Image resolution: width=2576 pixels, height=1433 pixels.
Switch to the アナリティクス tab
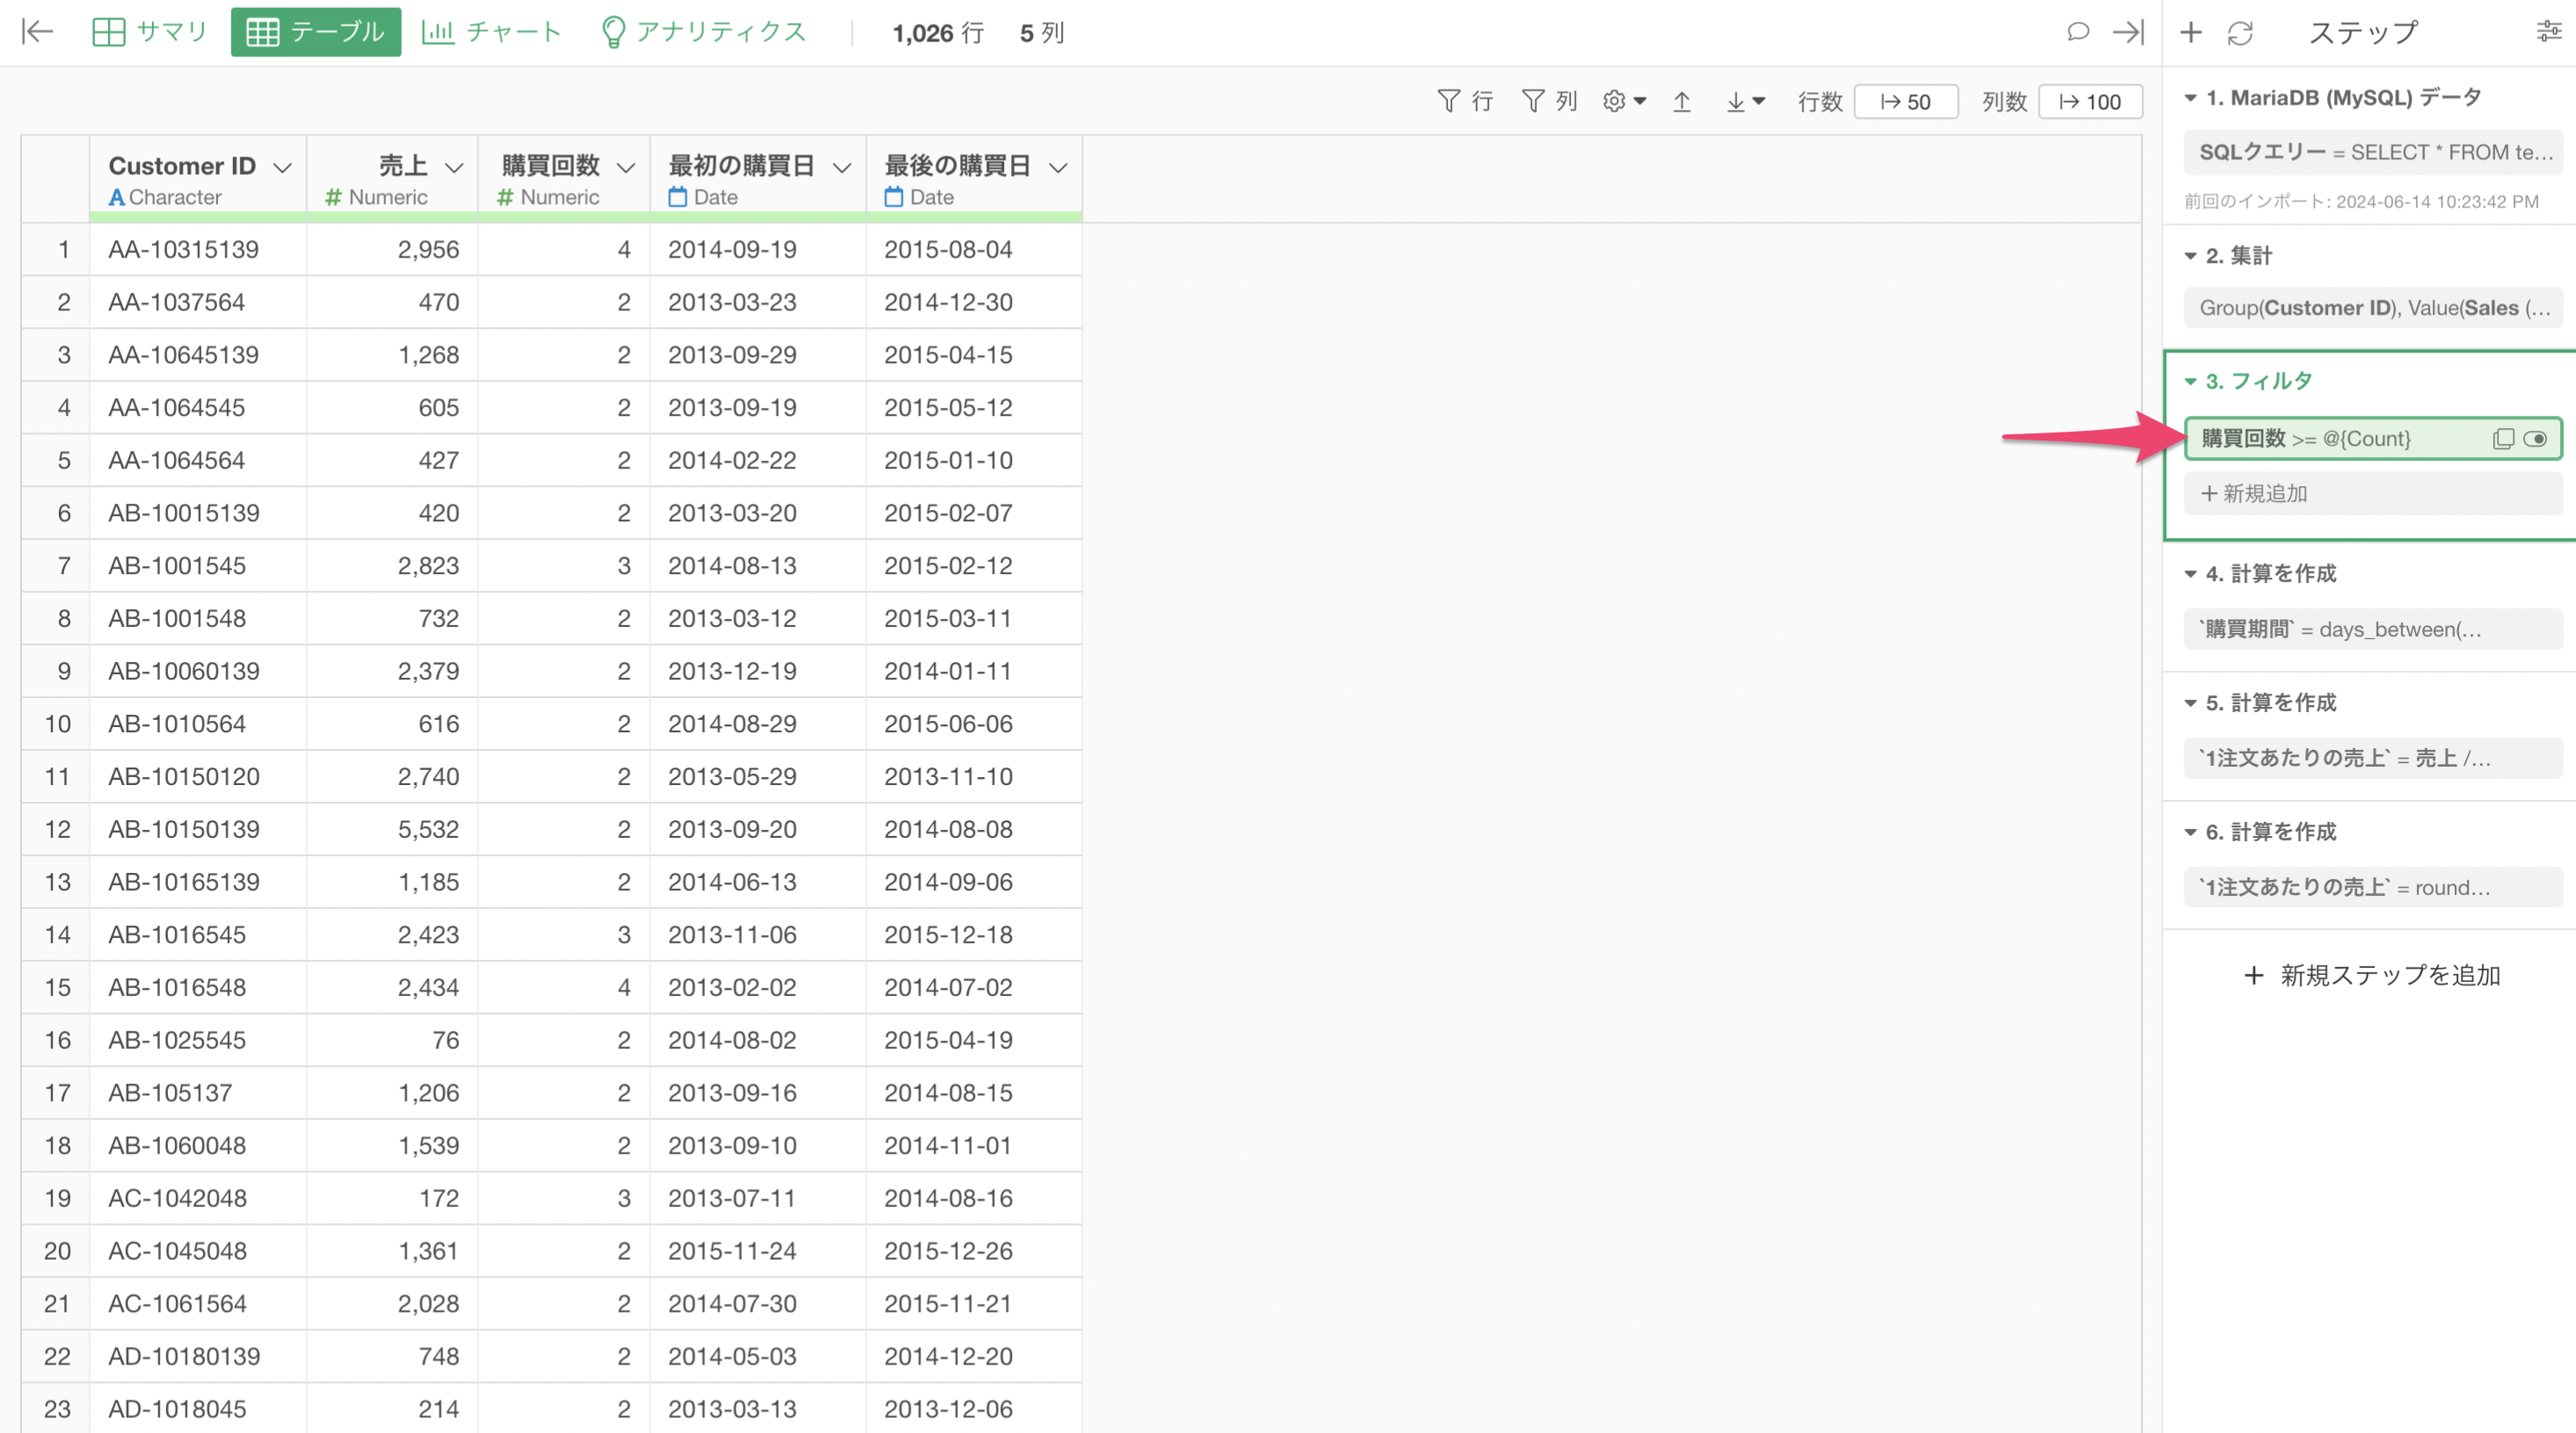[x=703, y=32]
